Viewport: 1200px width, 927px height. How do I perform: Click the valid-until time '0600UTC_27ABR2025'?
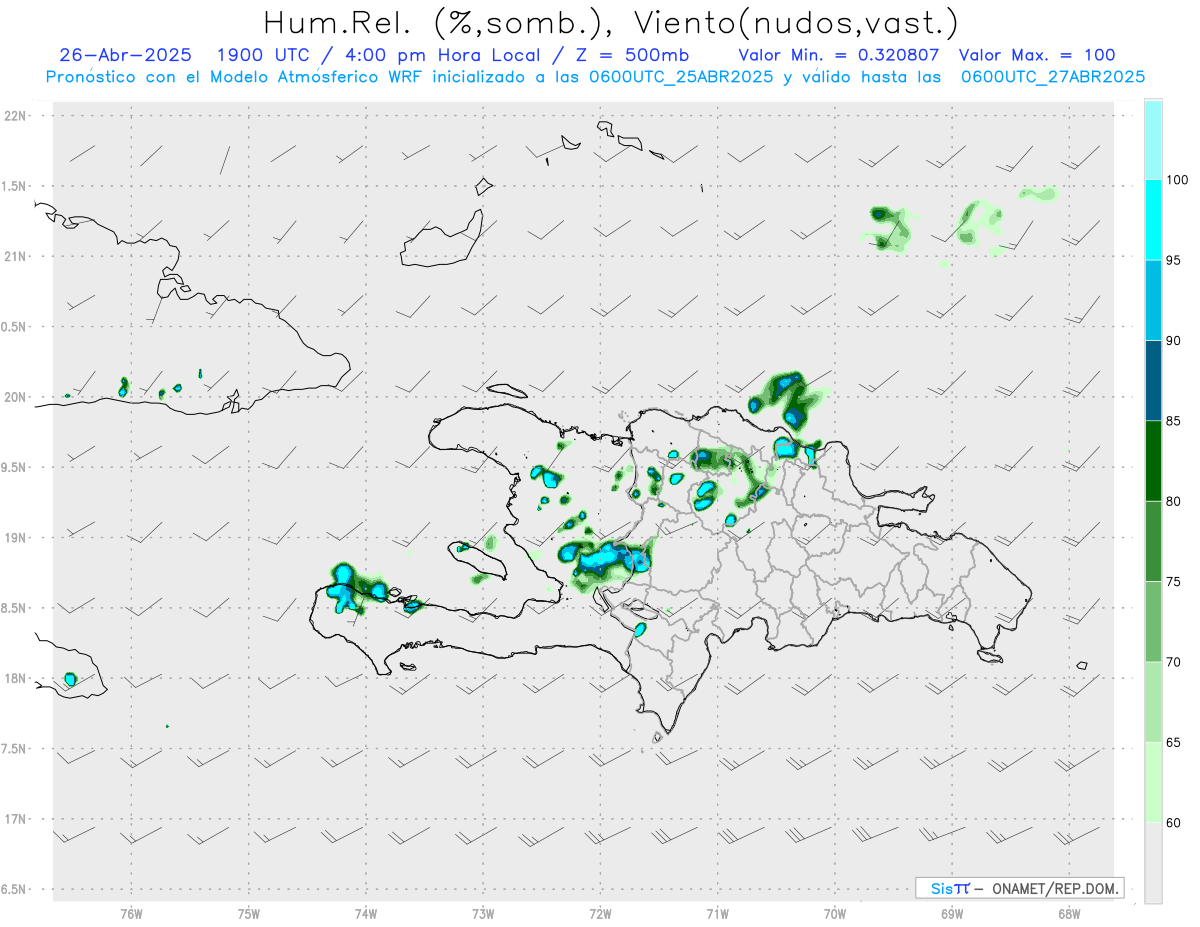[1053, 77]
